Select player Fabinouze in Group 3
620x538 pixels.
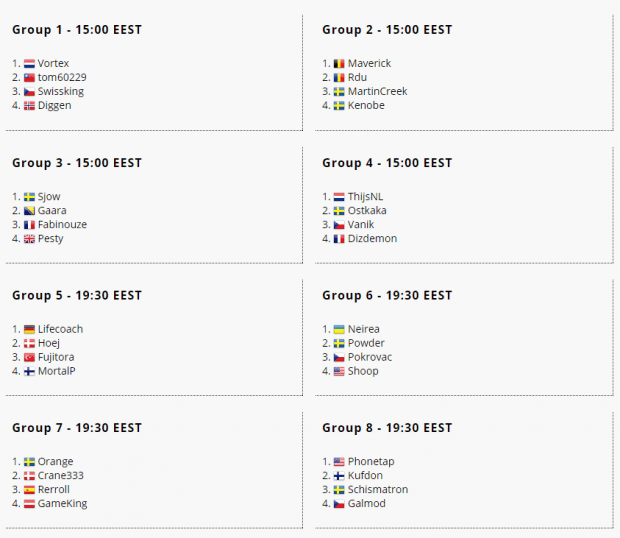coord(62,225)
